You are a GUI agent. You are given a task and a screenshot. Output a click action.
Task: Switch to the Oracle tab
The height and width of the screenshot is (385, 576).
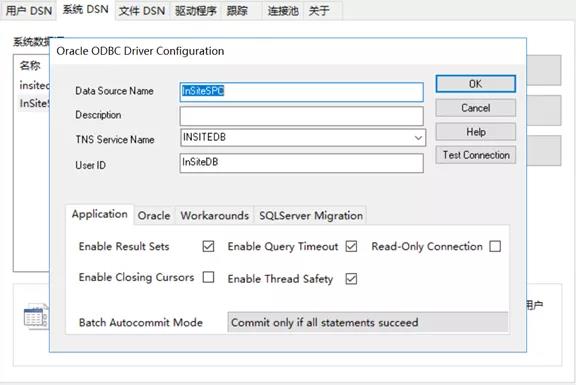click(154, 216)
